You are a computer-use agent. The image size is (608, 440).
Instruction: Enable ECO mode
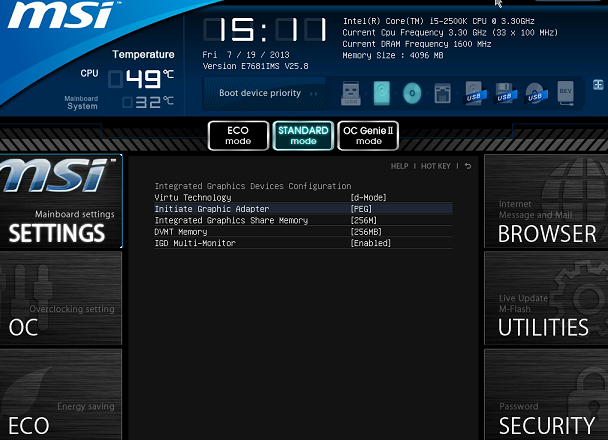(x=238, y=136)
